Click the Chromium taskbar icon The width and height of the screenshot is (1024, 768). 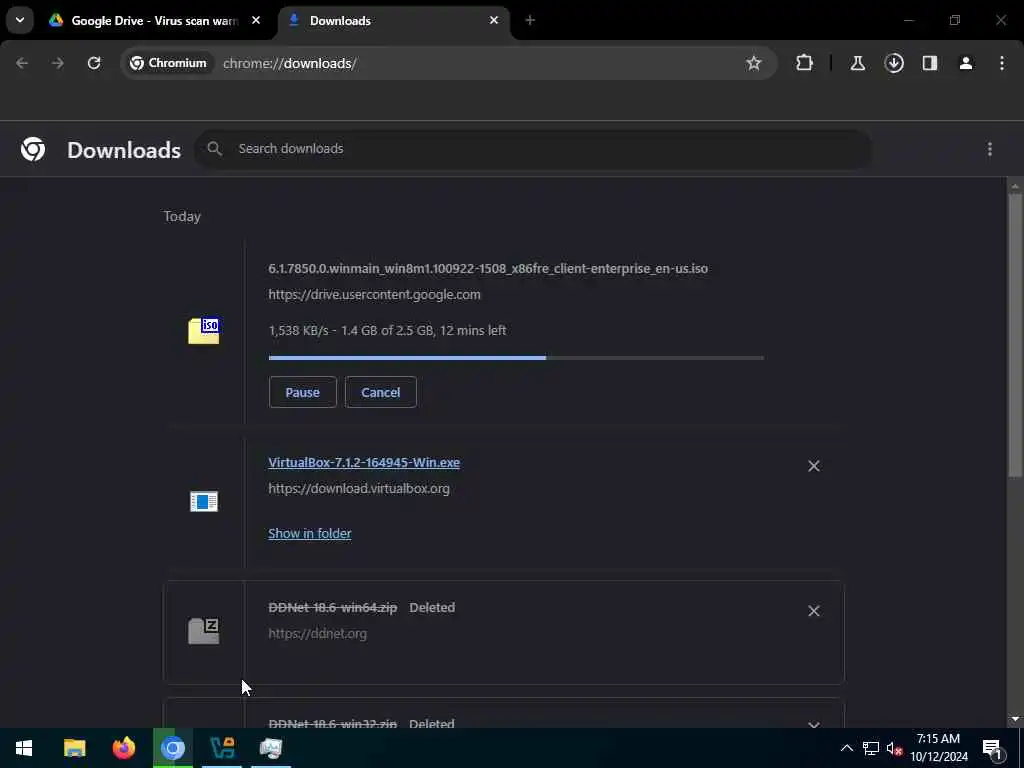point(173,748)
